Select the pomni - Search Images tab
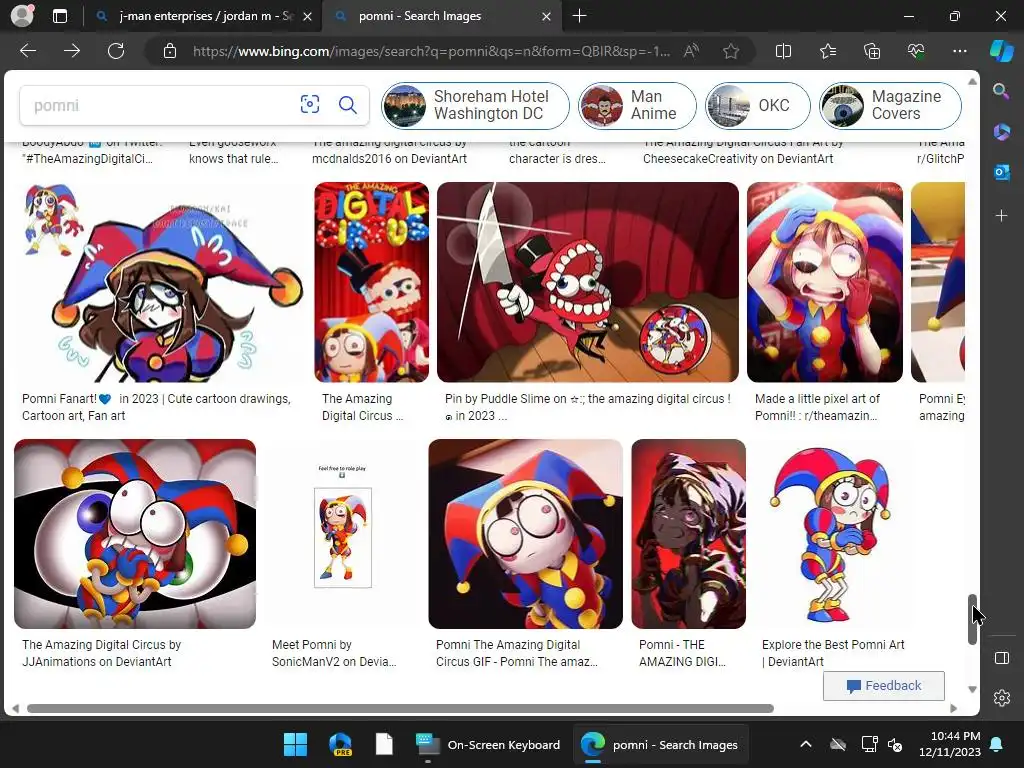Viewport: 1024px width, 768px height. 443,16
